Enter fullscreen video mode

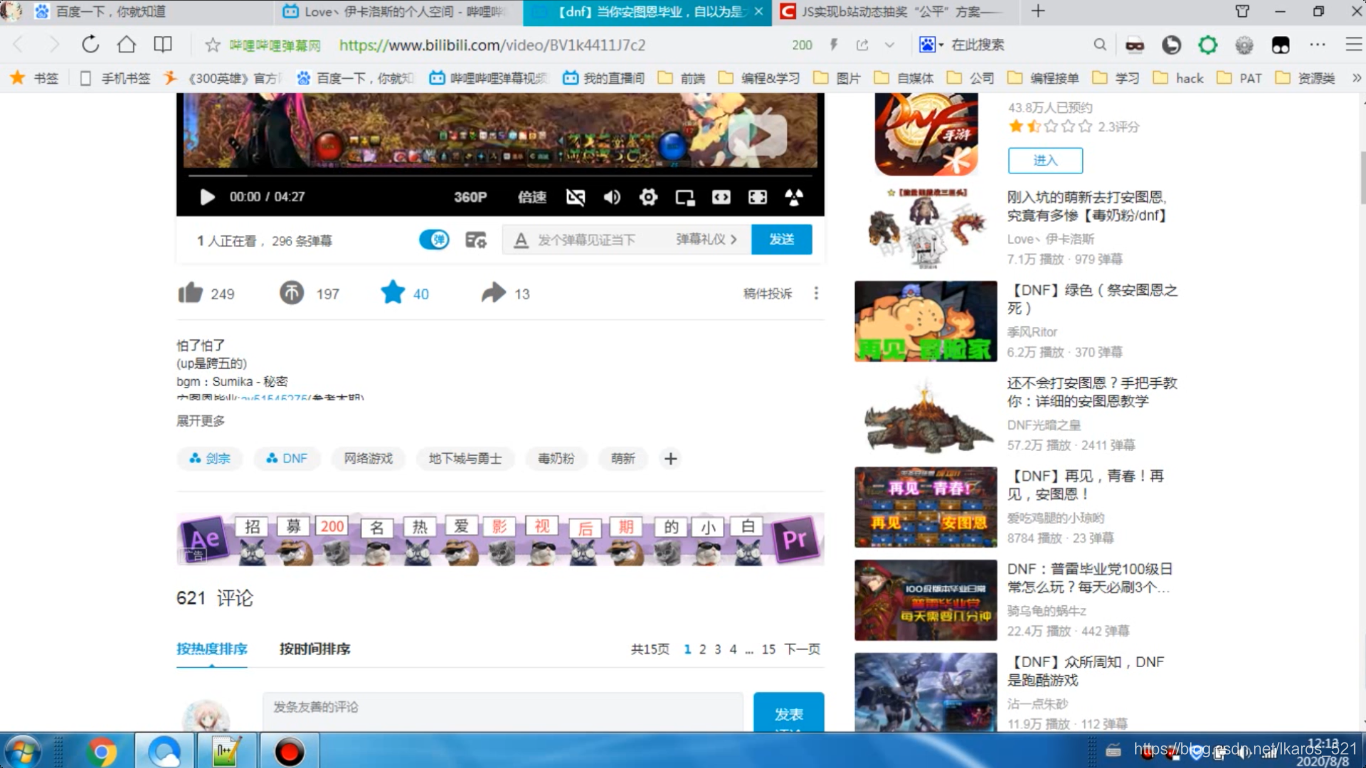tap(757, 197)
